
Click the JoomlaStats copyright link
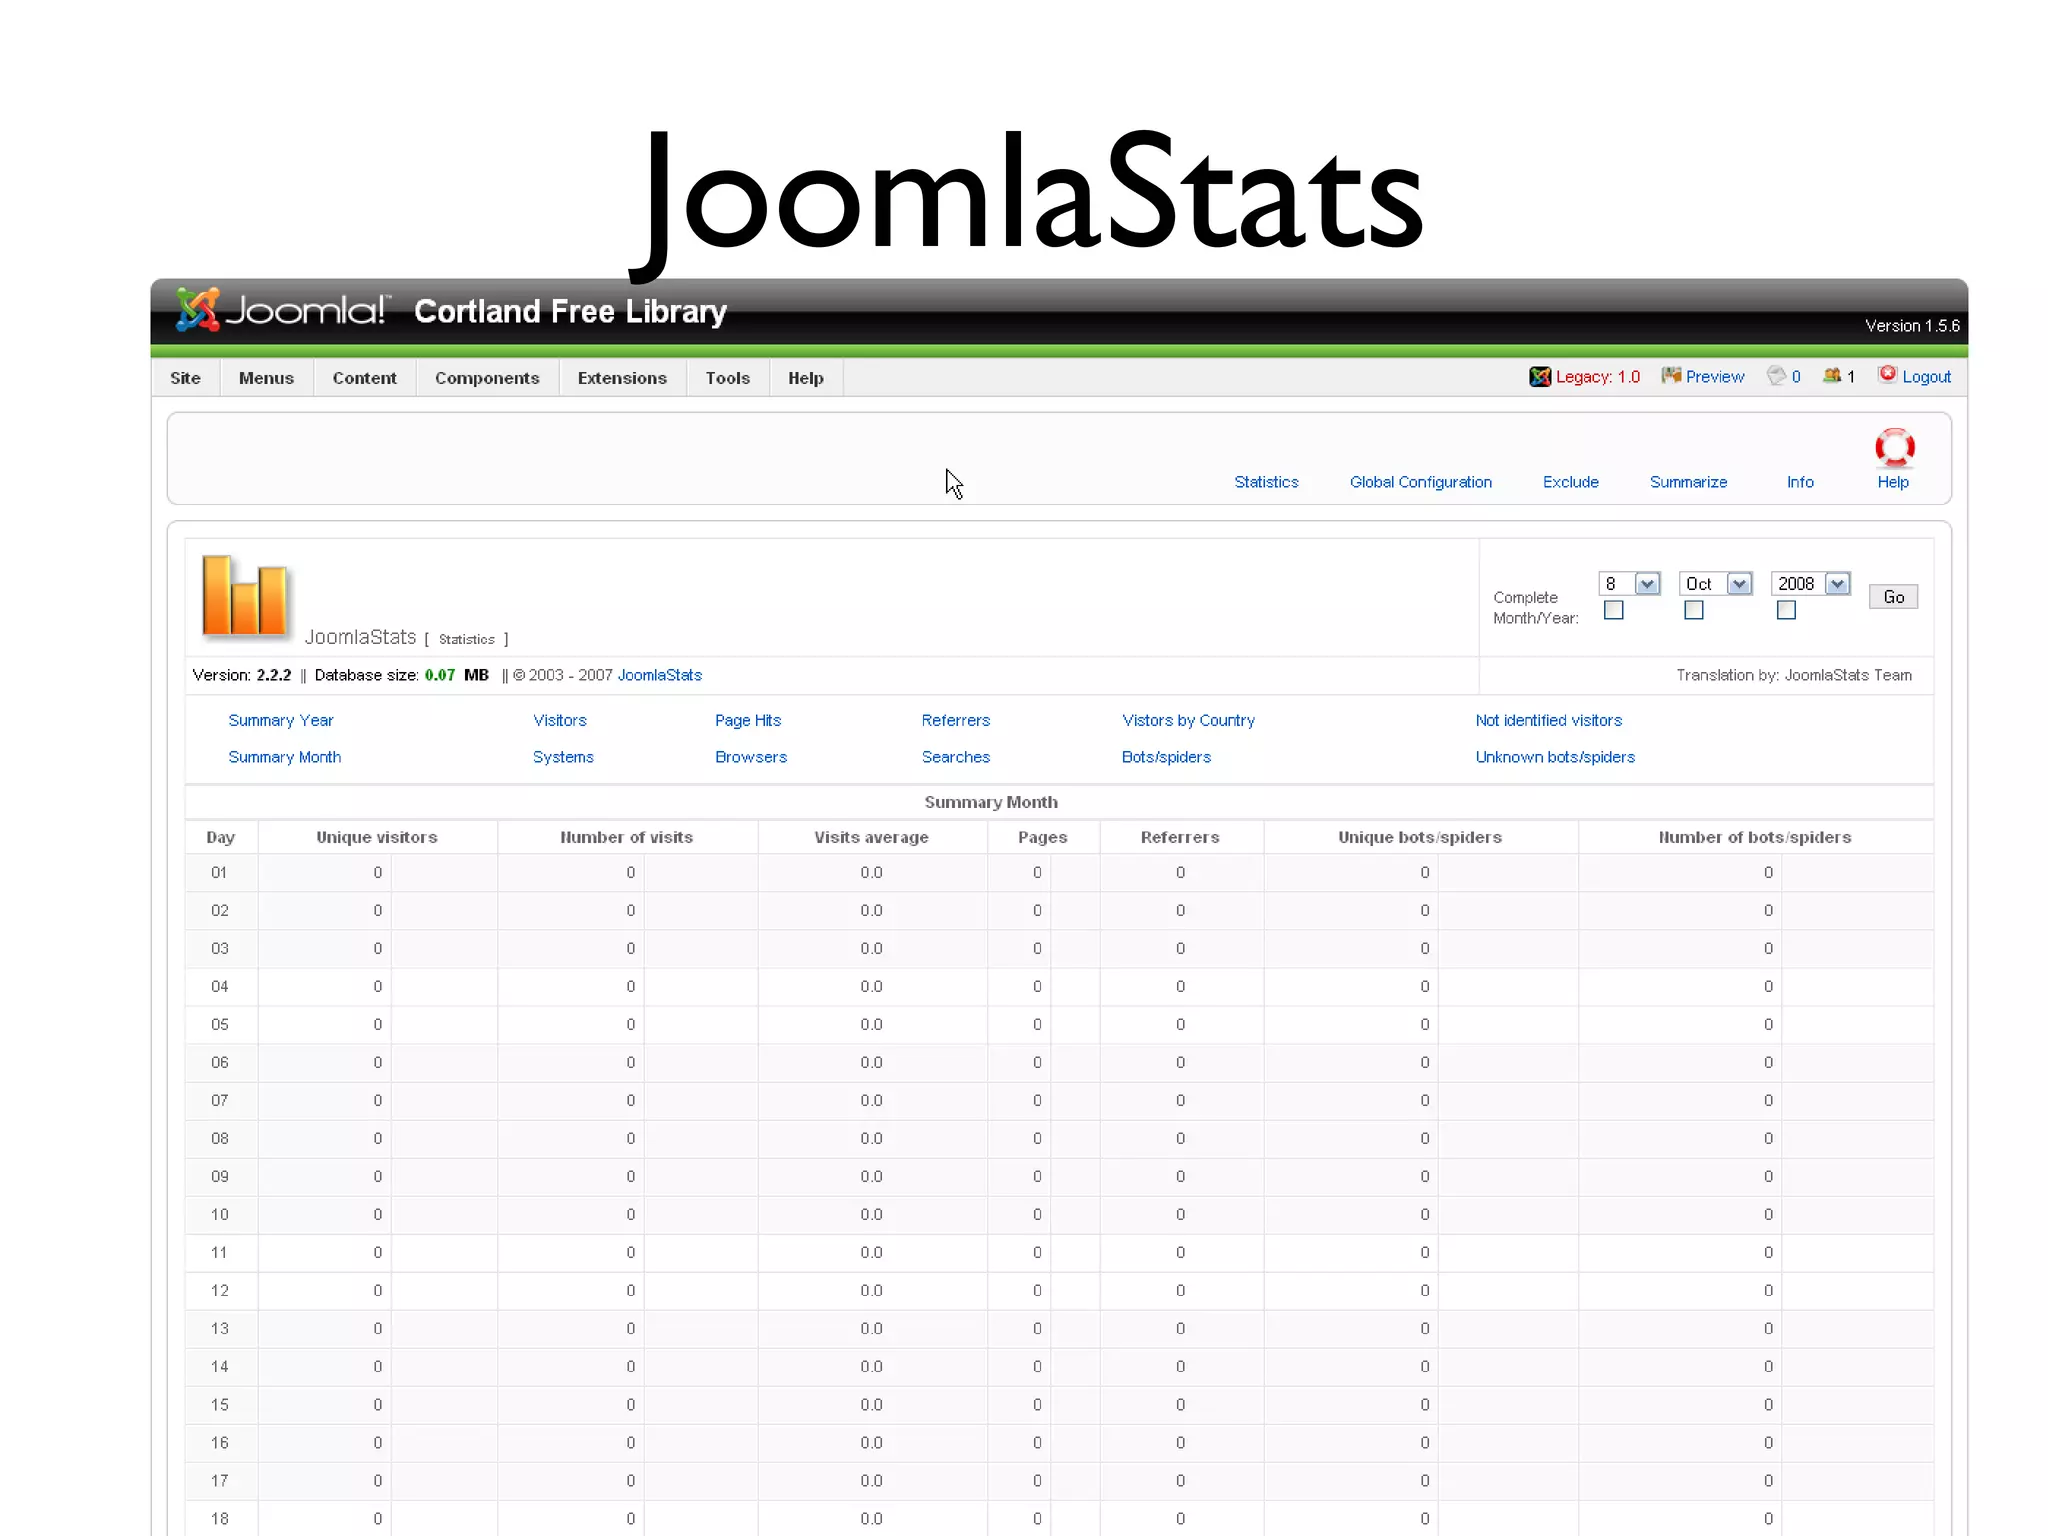(x=659, y=675)
